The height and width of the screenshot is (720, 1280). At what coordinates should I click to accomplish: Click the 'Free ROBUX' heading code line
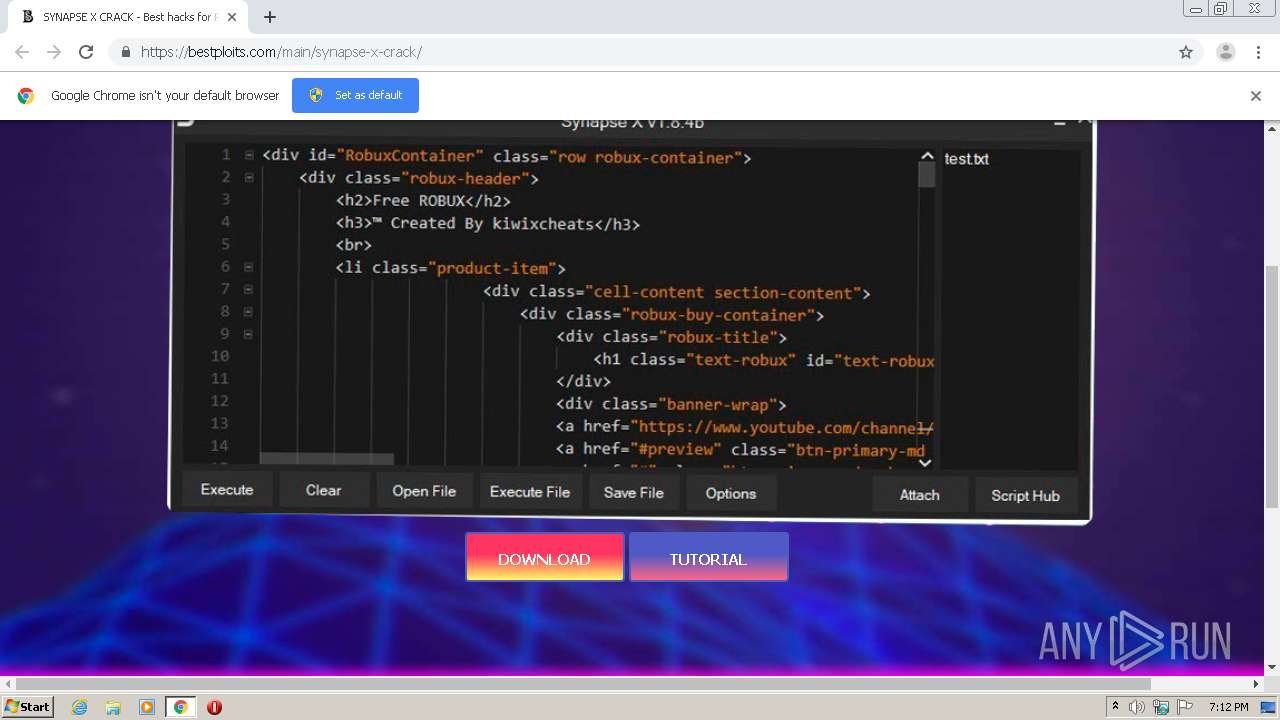tap(424, 201)
